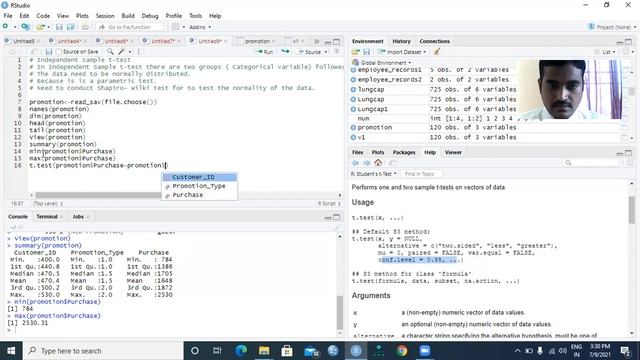Screen dimensions: 640x360
Task: Toggle the Source on Save checkbox
Action: 59,52
